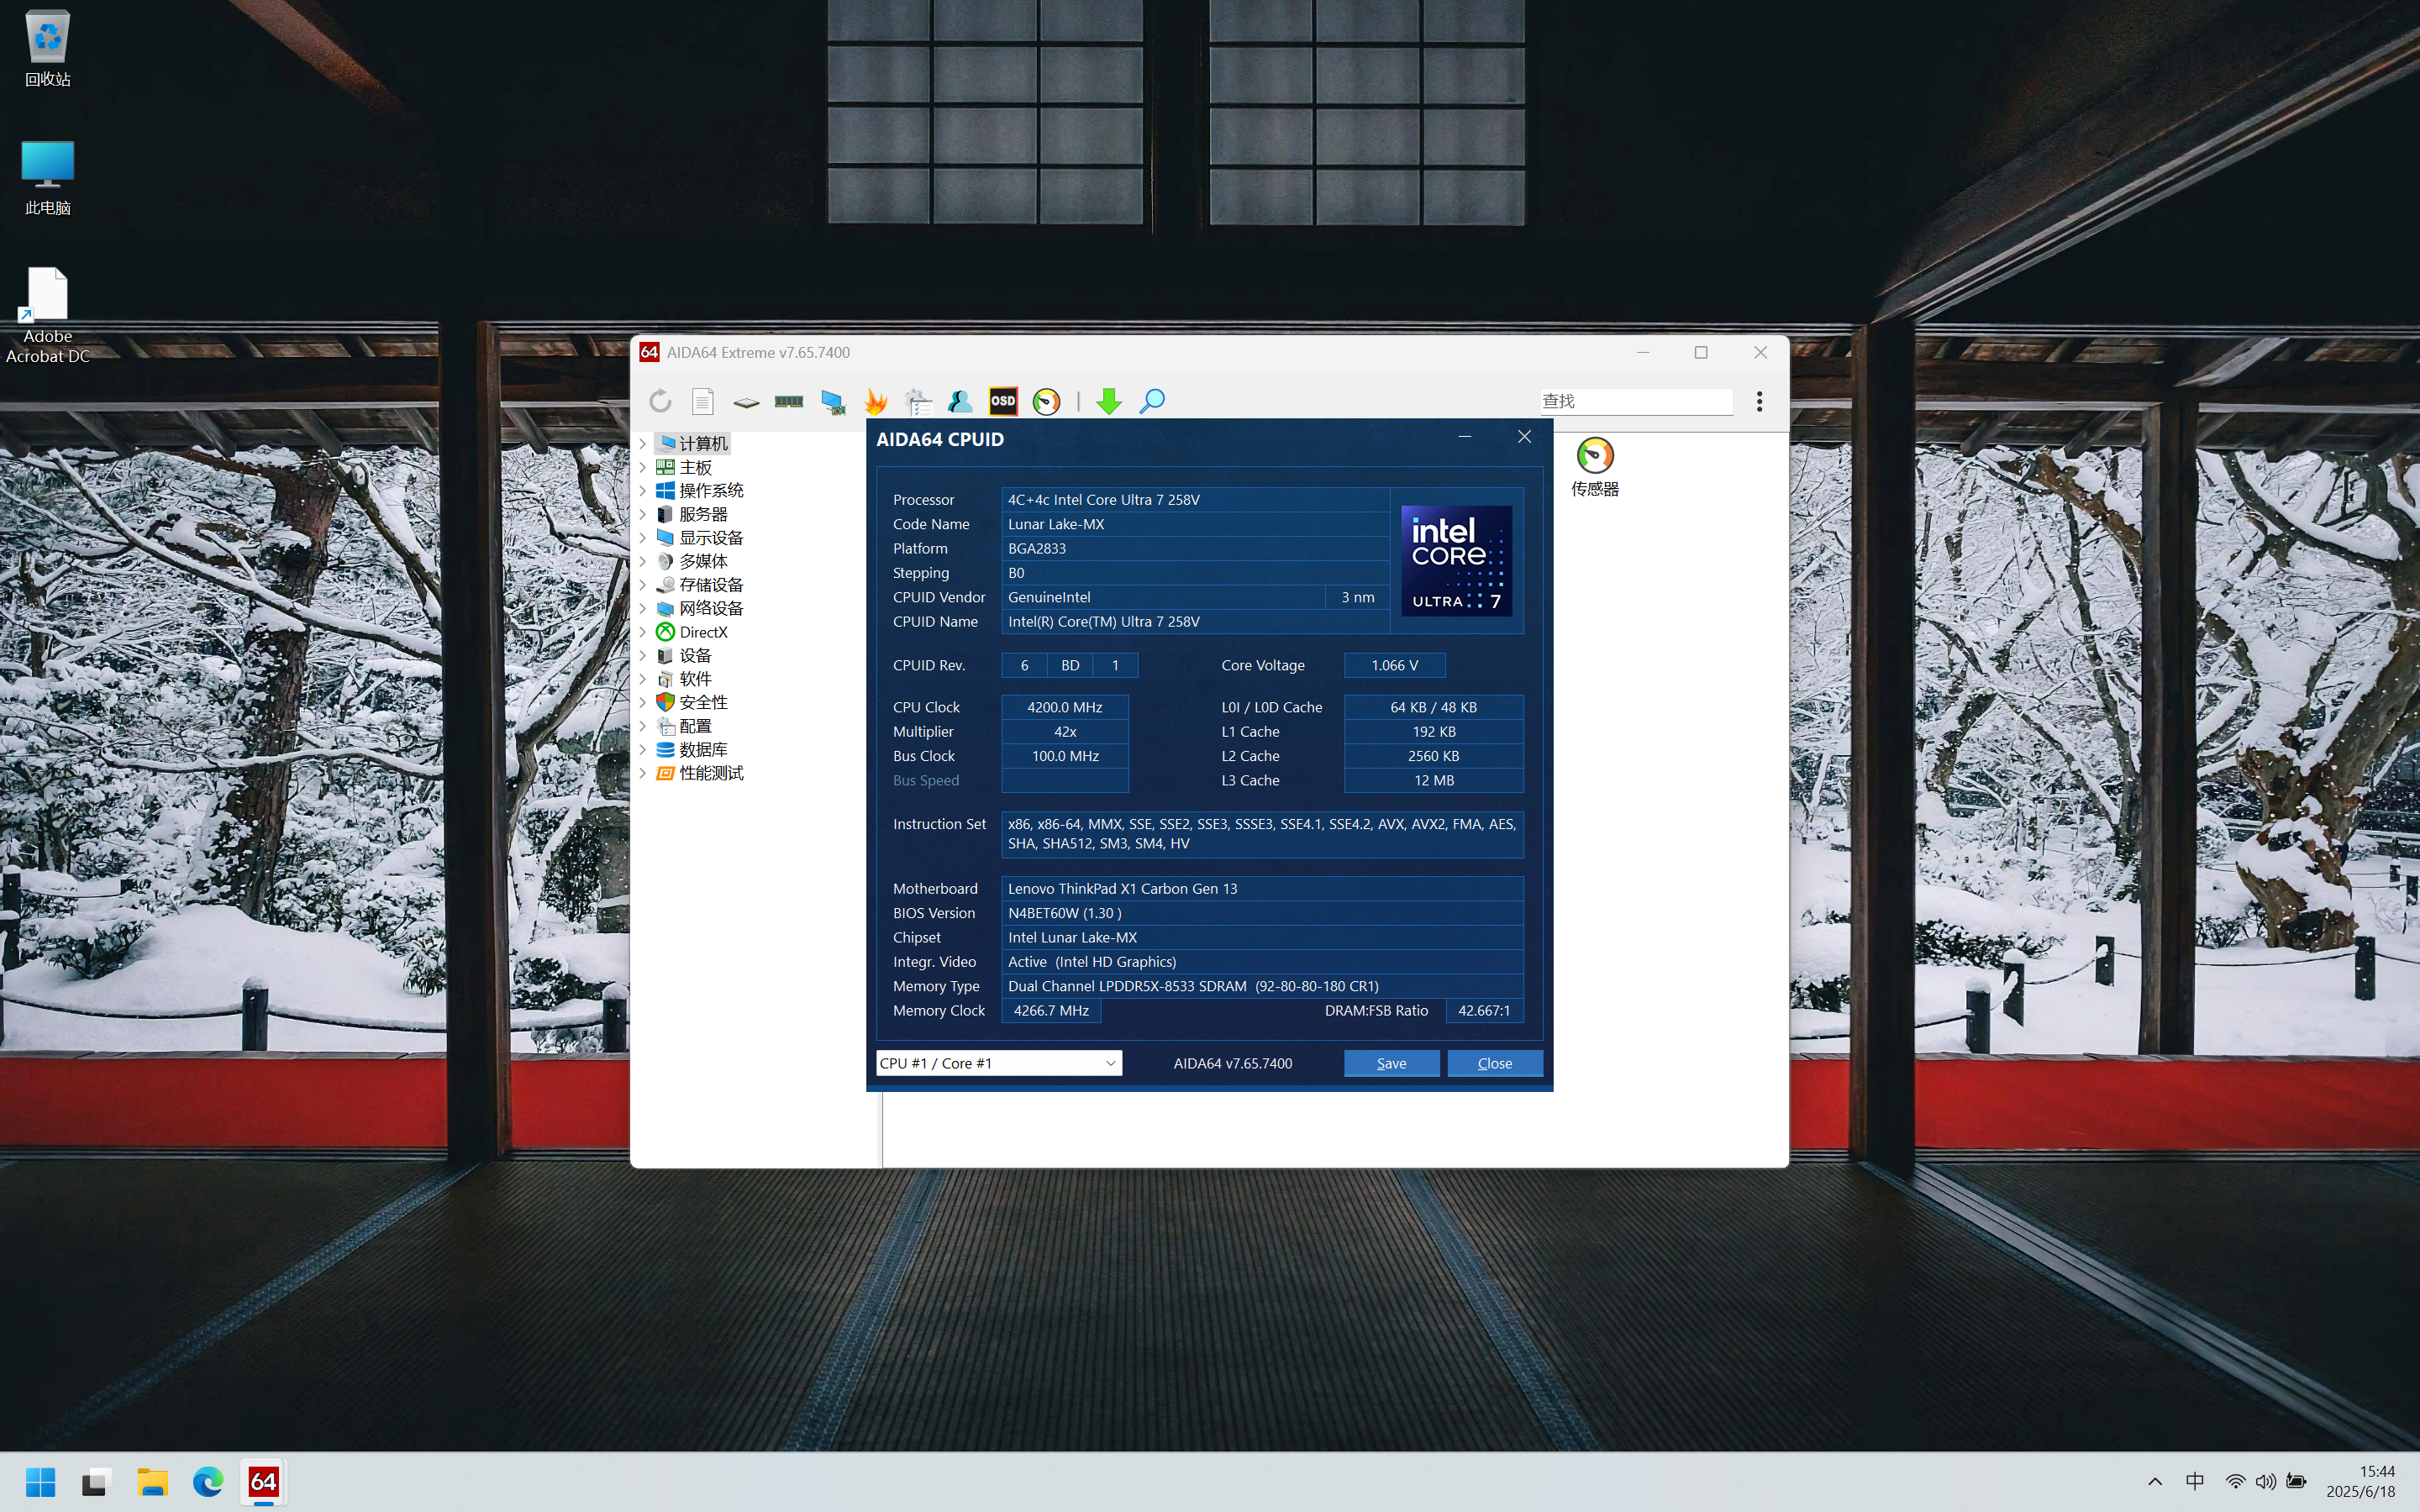Click the memory RAM benchmark toolbar icon

[789, 401]
